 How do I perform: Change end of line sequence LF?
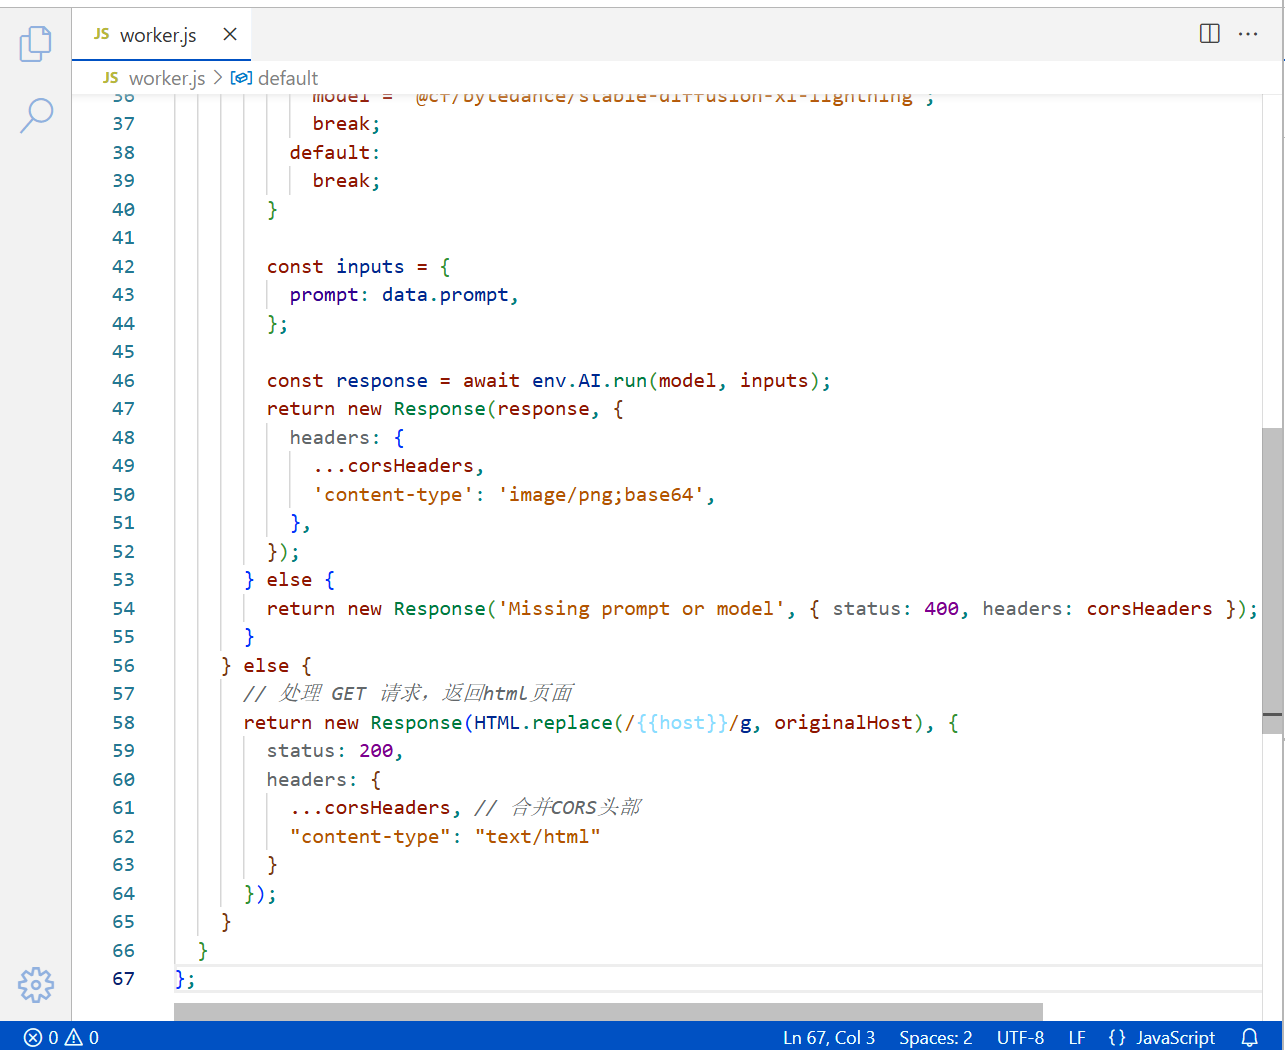1077,1037
